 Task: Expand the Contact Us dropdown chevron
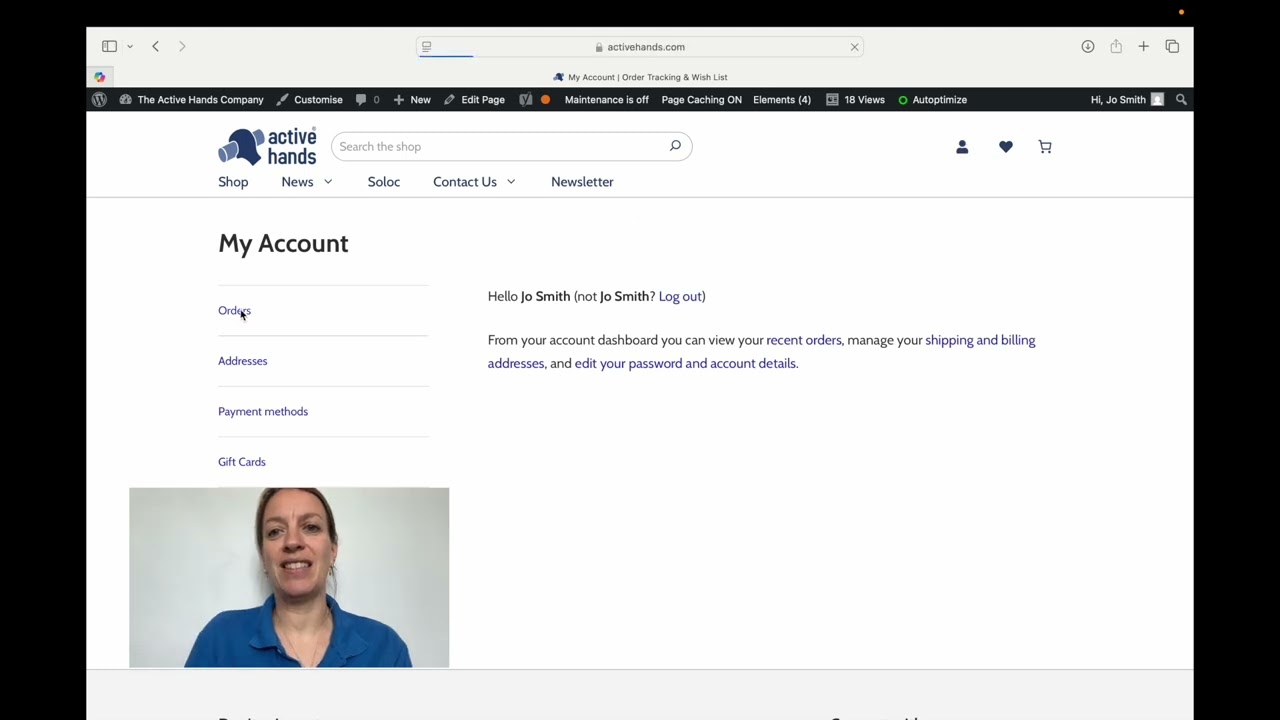[x=511, y=182]
